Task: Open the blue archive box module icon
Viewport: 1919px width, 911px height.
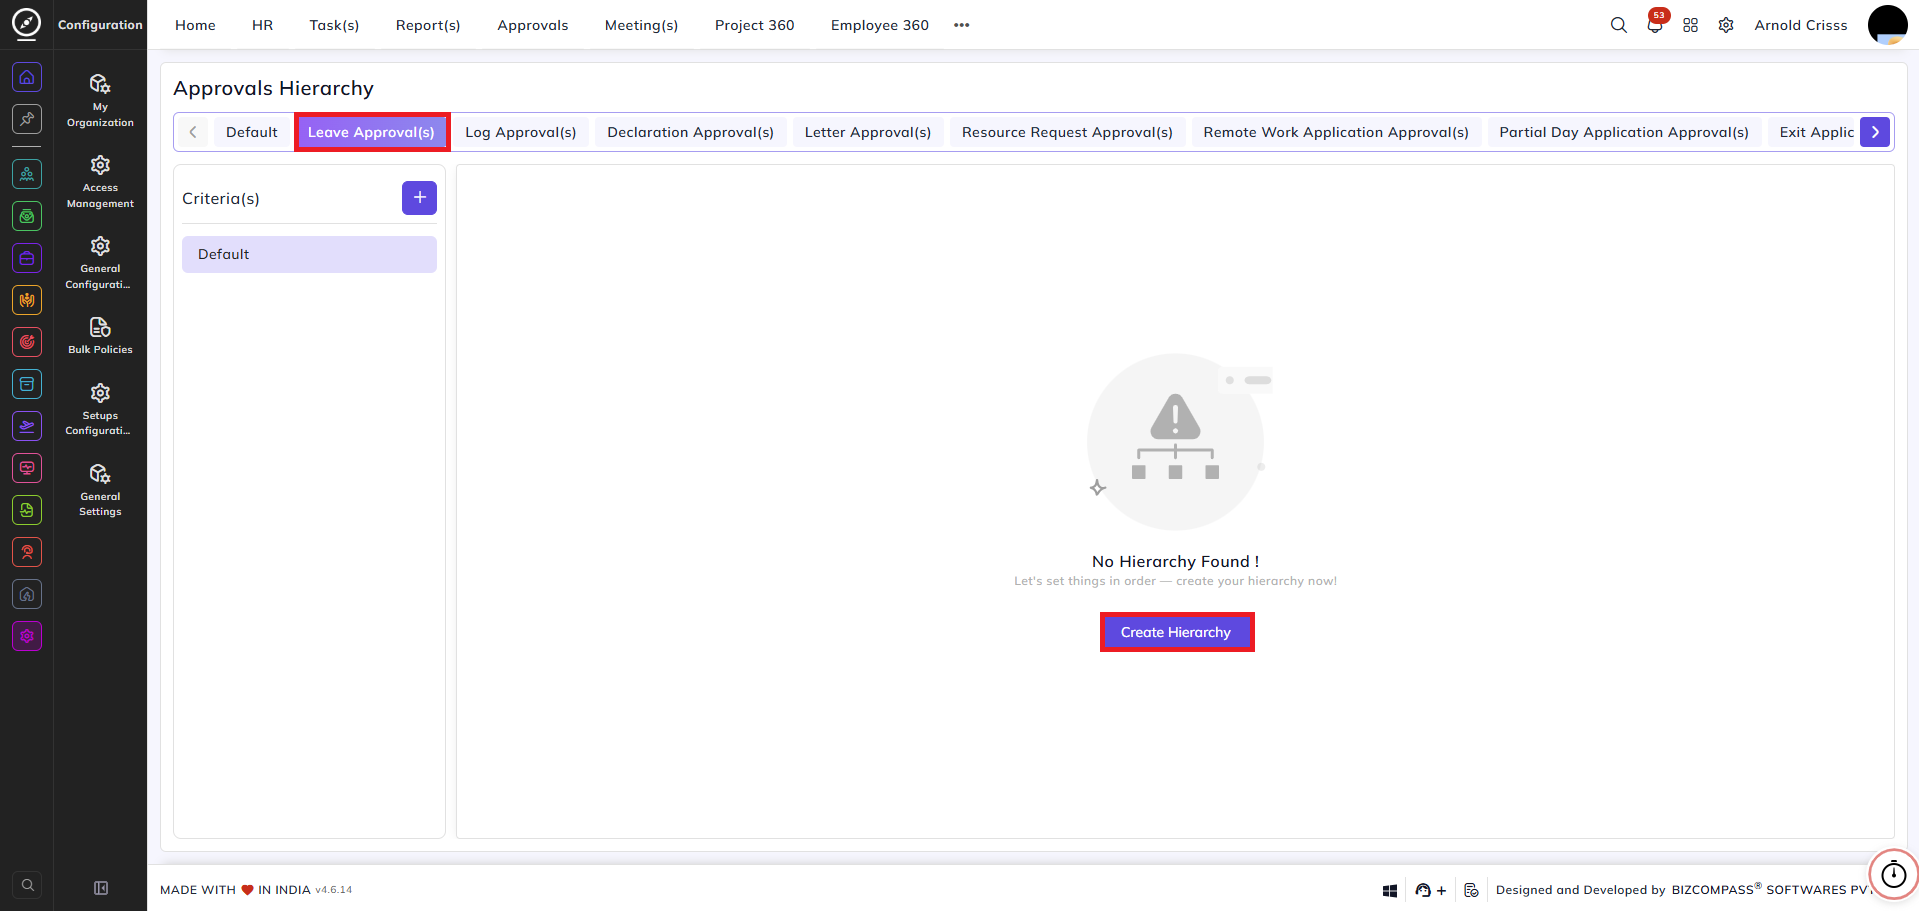Action: [x=27, y=384]
